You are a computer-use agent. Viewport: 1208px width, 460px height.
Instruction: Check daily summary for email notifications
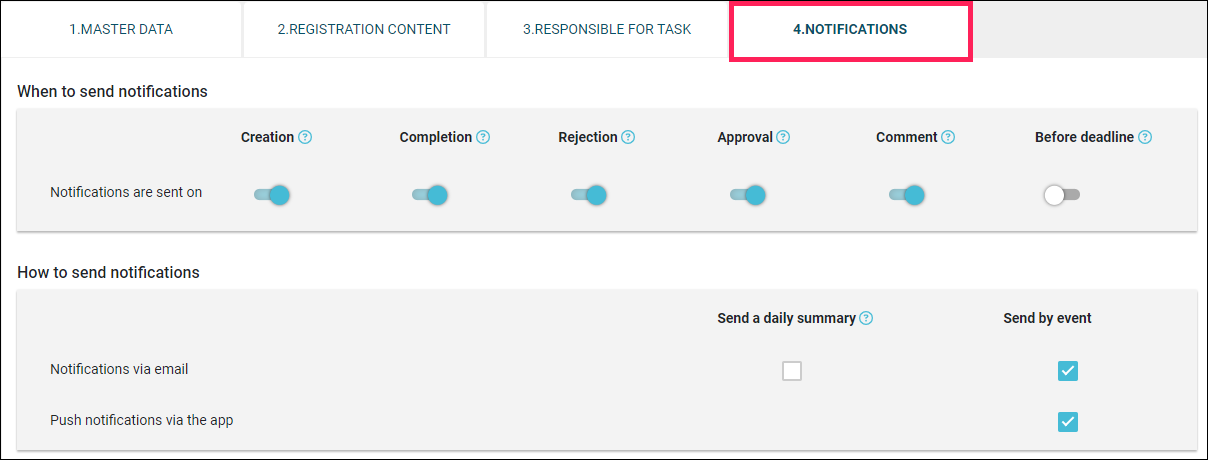pos(792,371)
